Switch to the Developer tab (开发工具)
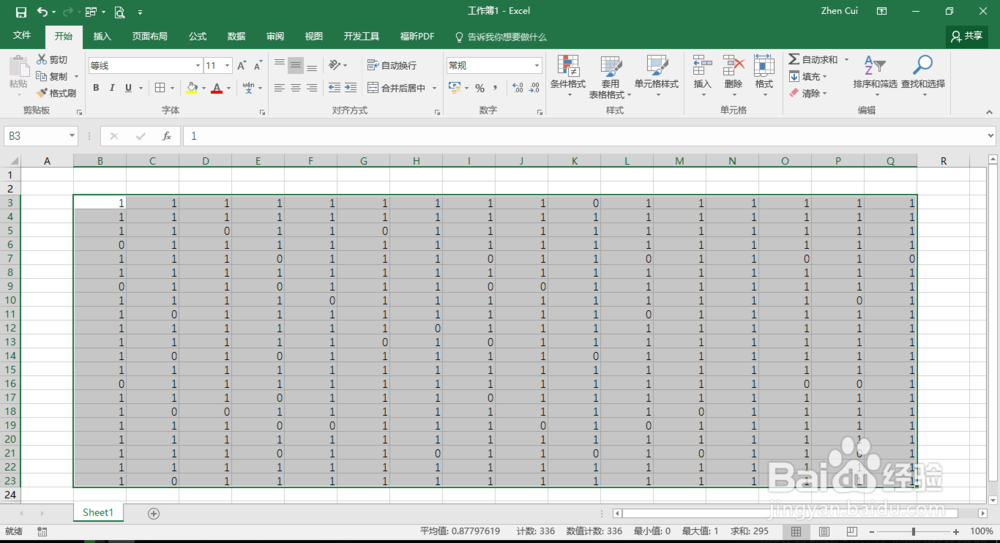 click(x=362, y=36)
